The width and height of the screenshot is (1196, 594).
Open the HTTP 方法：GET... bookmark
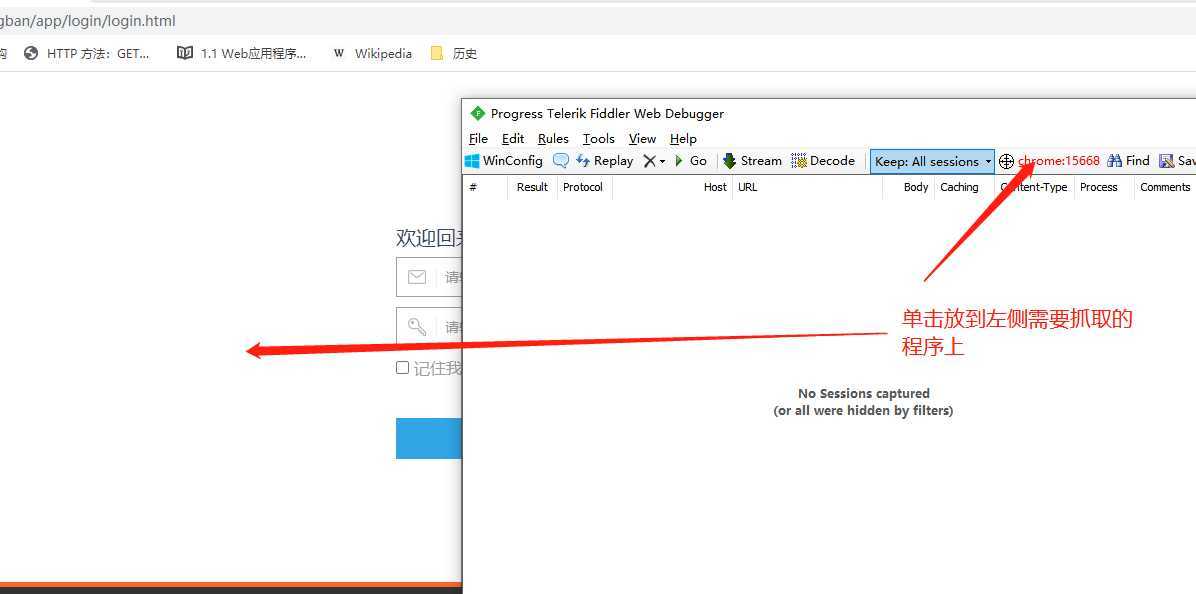88,53
